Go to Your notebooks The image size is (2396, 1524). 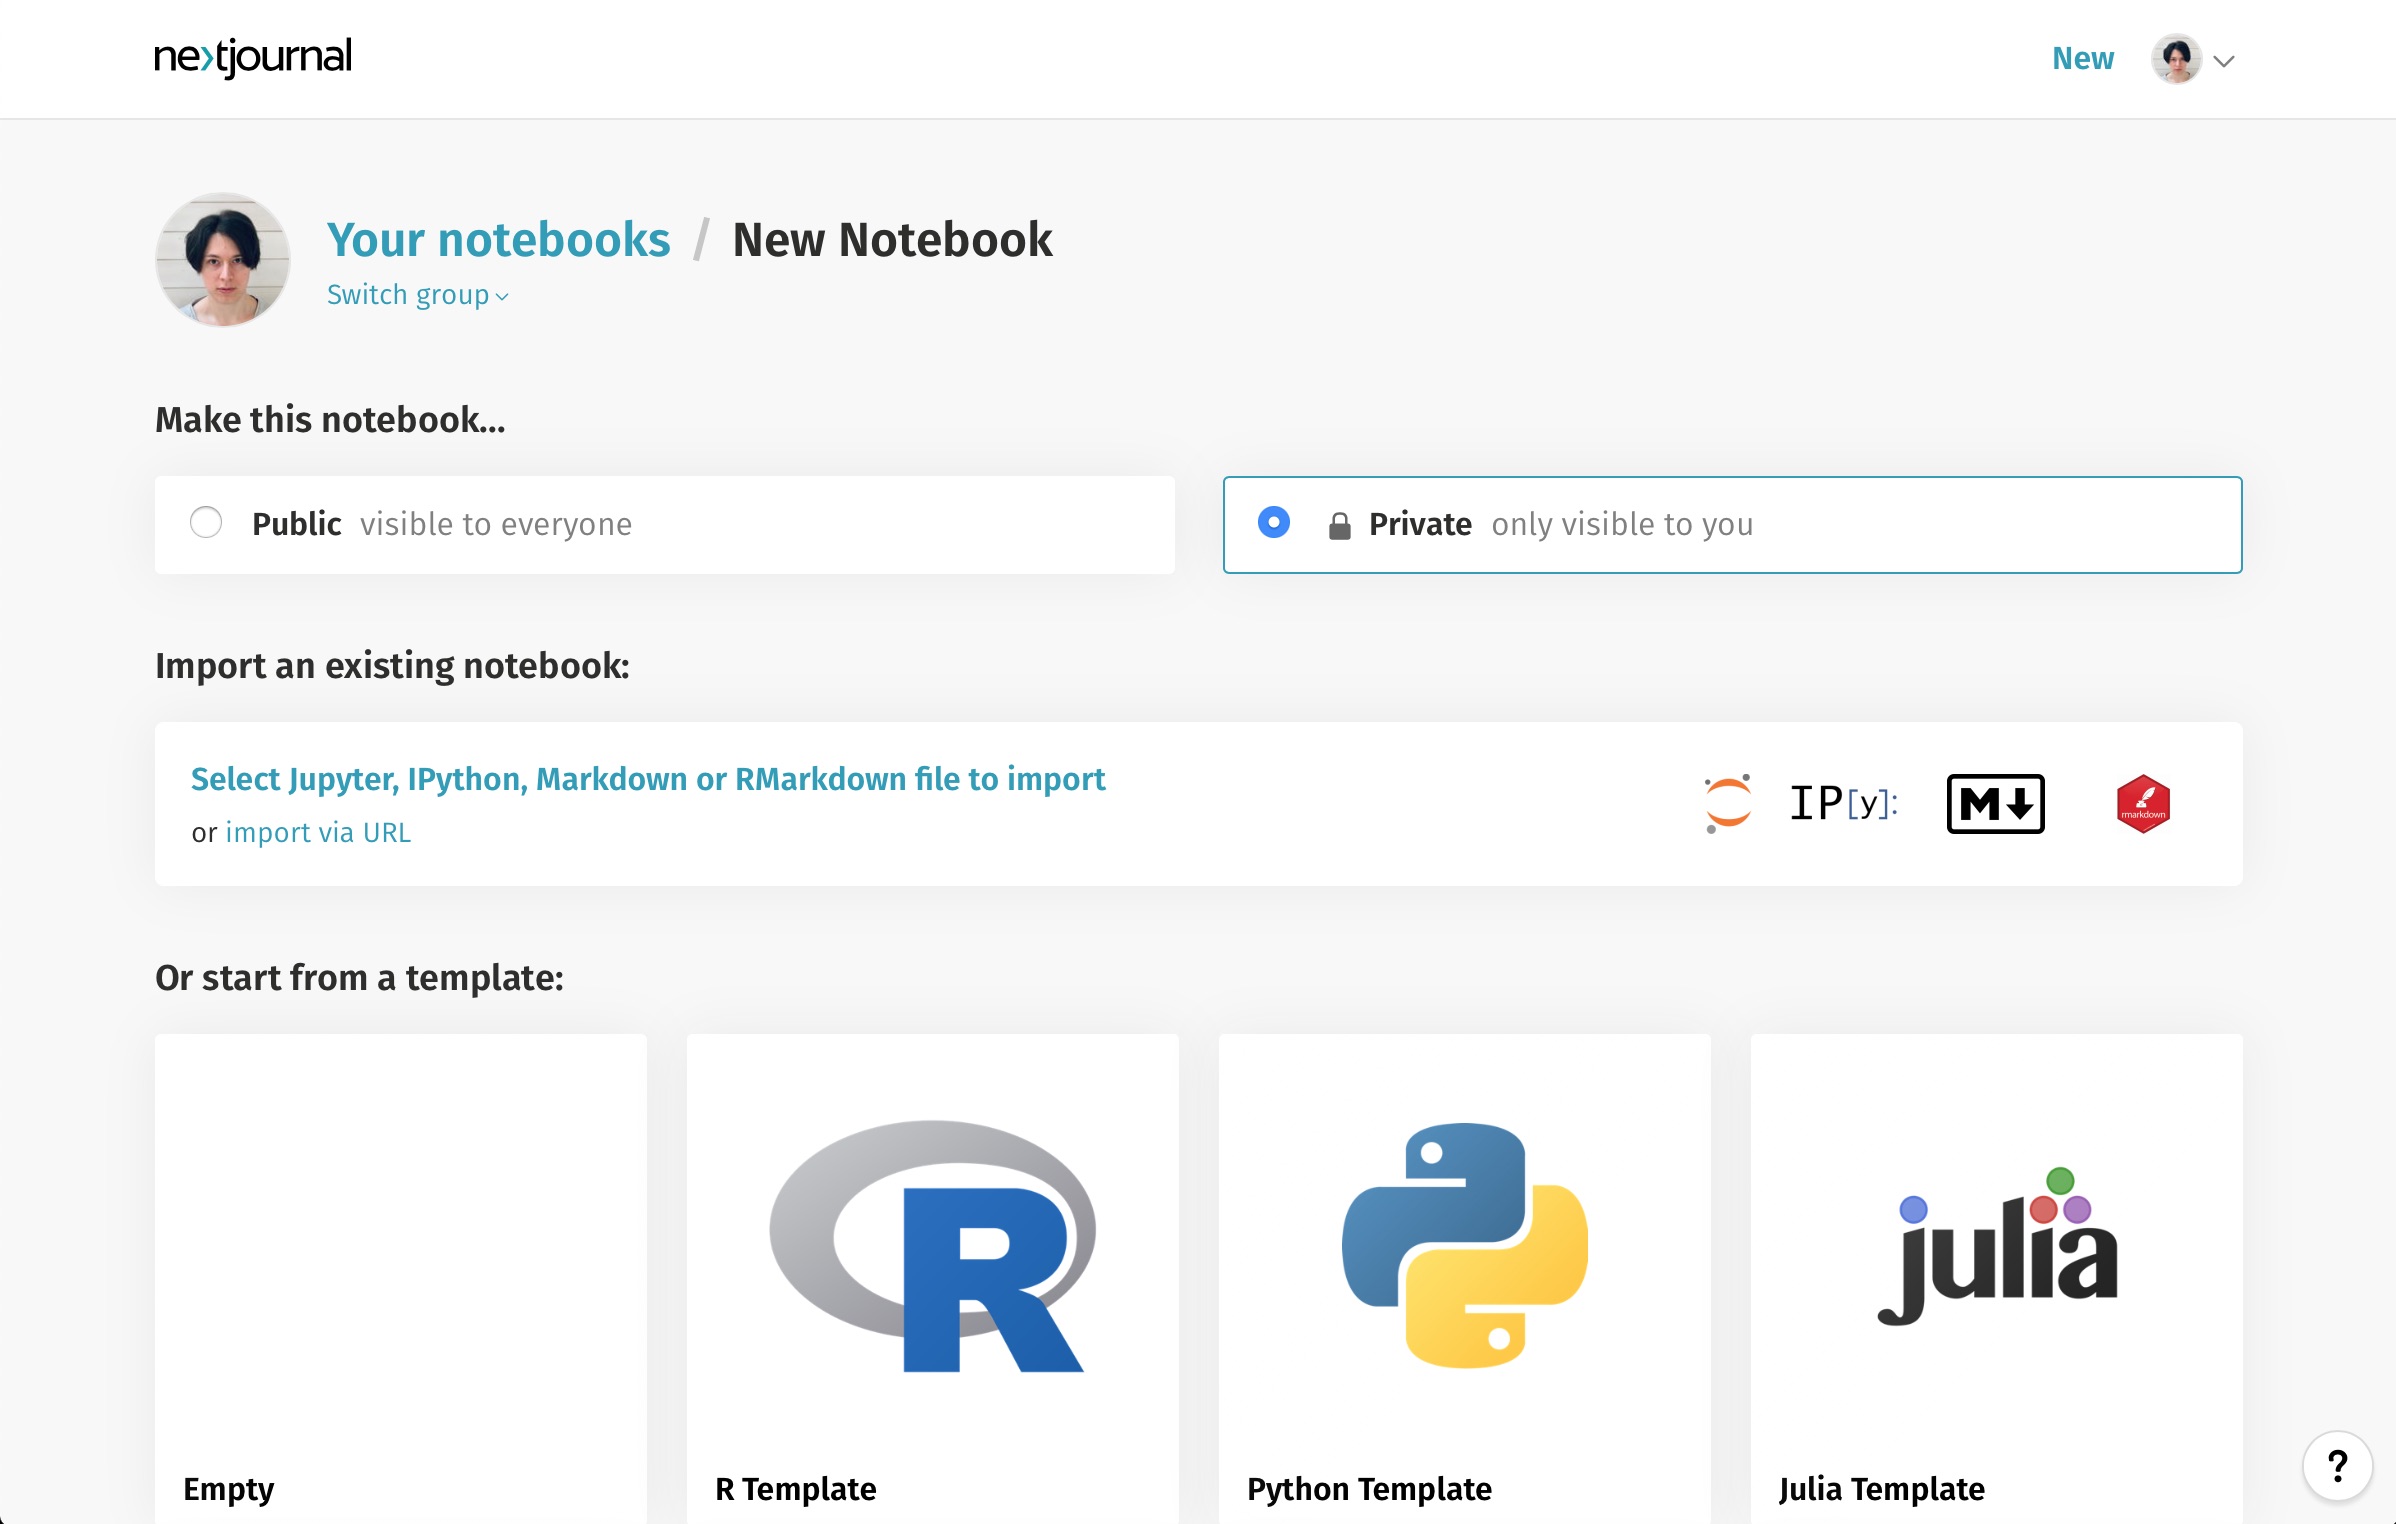tap(498, 240)
